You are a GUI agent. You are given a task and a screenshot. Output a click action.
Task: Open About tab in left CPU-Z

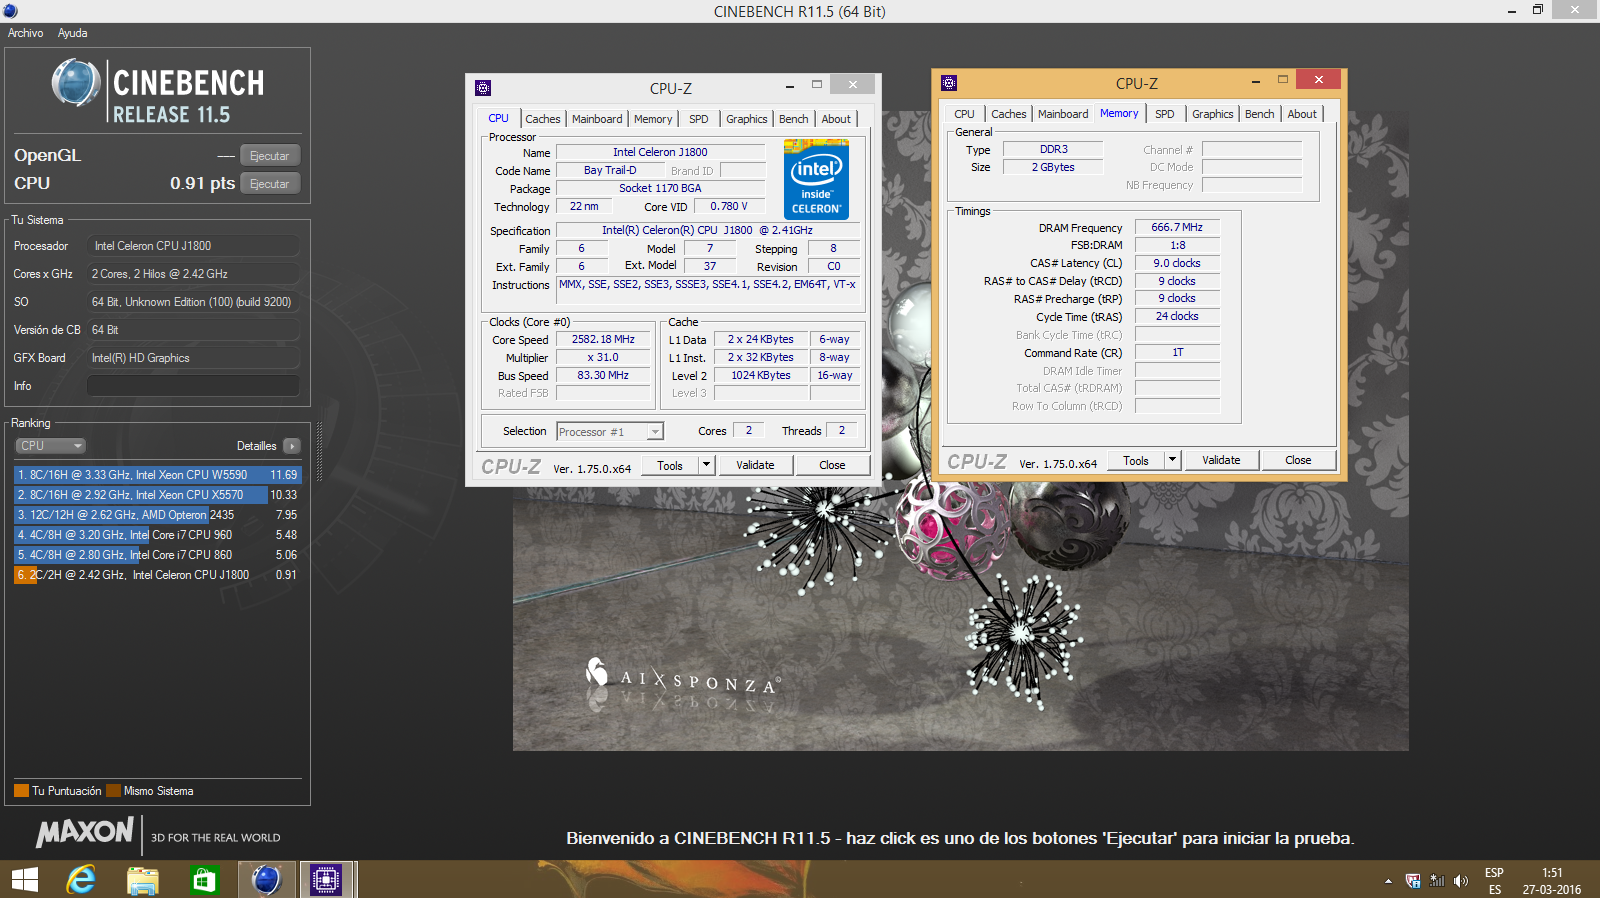(x=836, y=119)
